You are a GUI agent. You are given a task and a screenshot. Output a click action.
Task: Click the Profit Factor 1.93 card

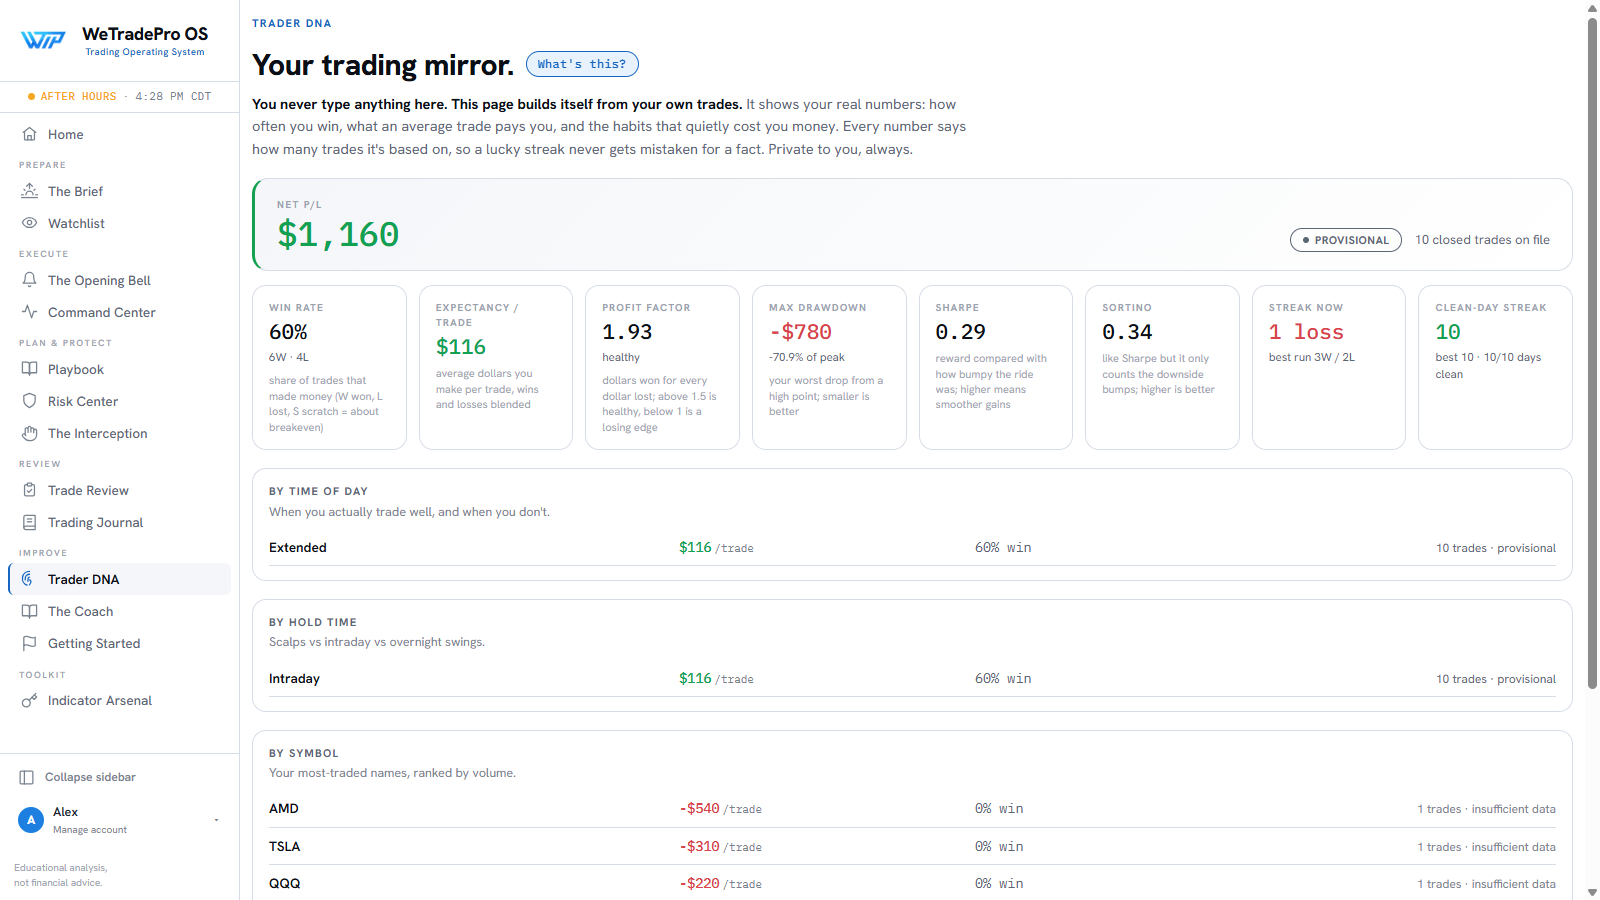pyautogui.click(x=662, y=367)
